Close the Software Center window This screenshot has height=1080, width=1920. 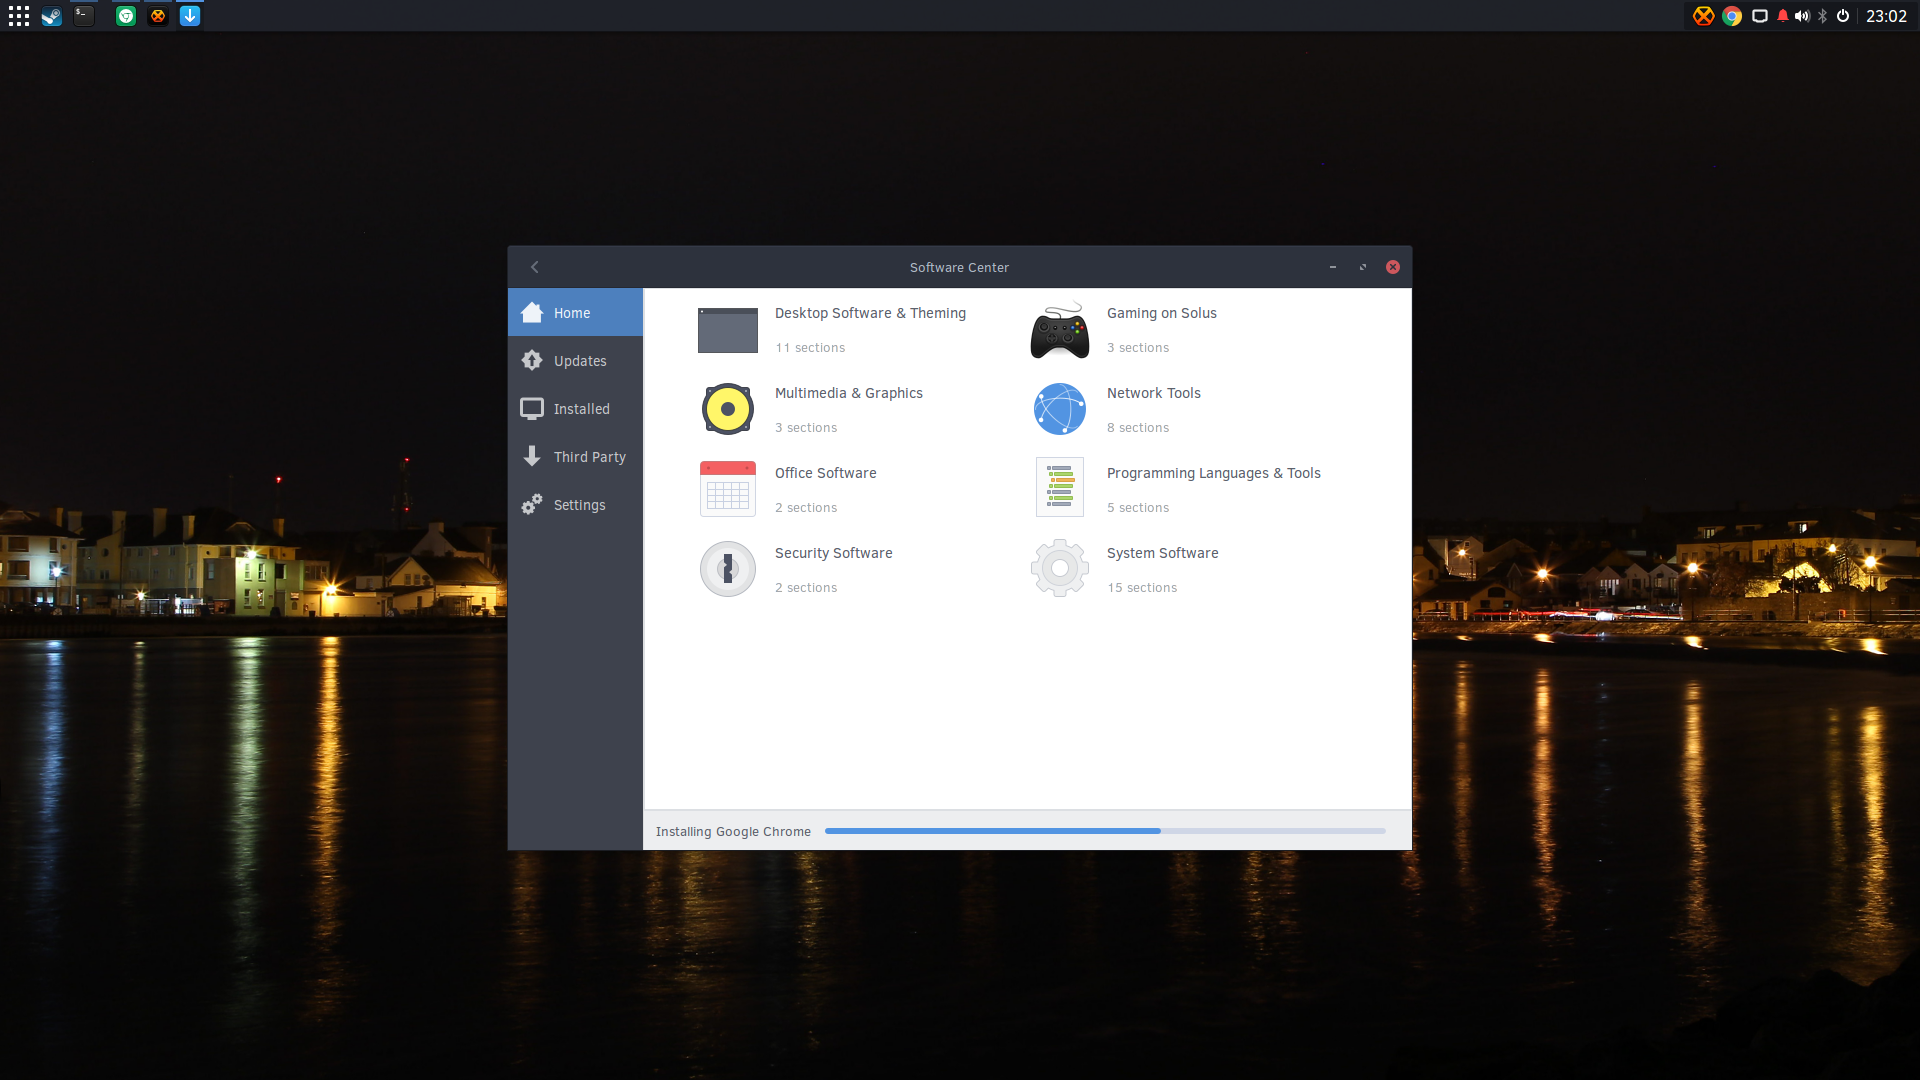pos(1393,267)
